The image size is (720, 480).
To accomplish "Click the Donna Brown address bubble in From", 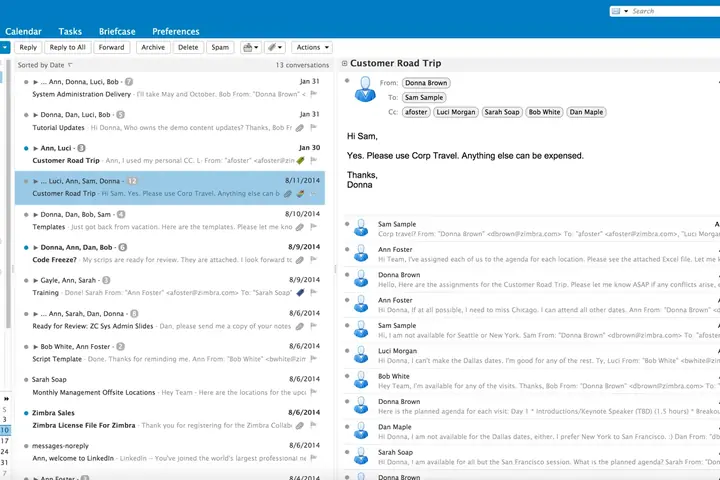I will tap(426, 83).
